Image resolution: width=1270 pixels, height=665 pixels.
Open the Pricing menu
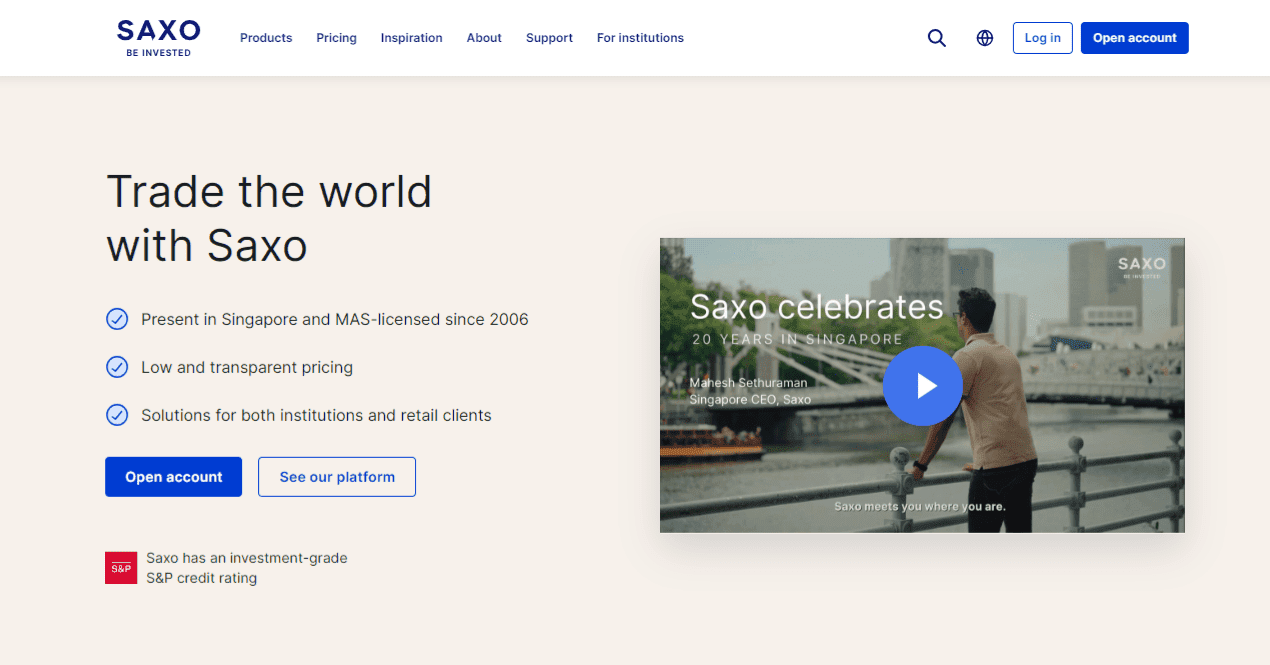(336, 38)
